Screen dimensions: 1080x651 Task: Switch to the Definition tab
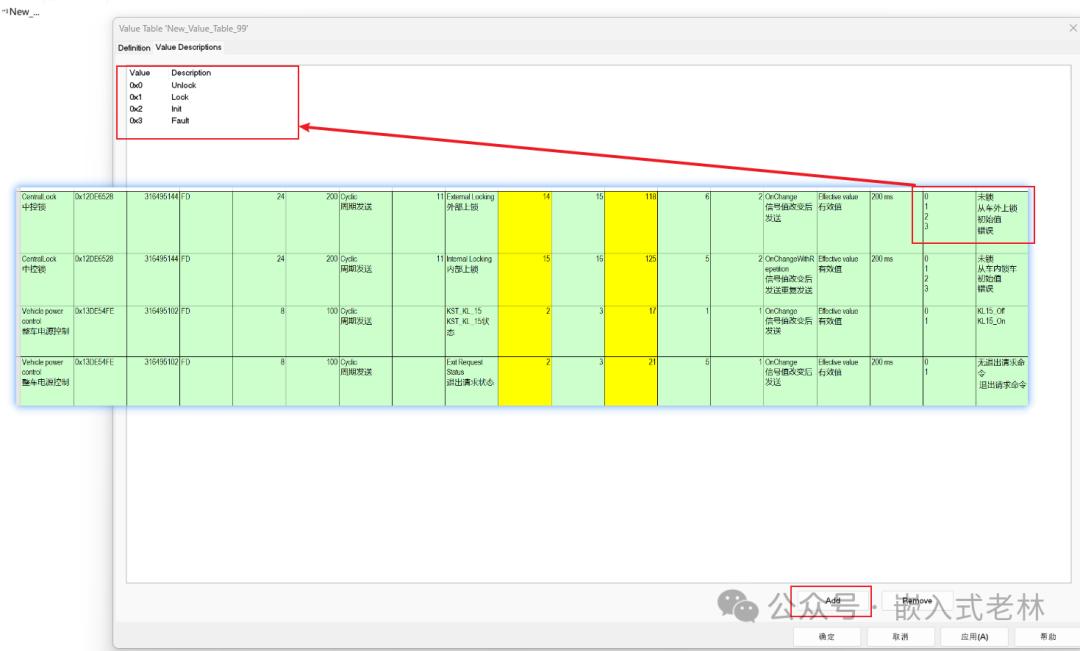click(134, 48)
